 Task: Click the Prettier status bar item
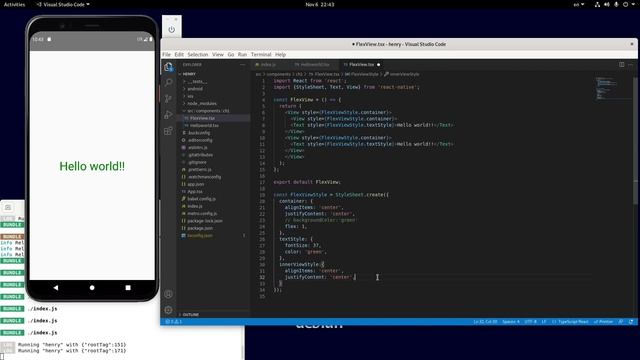603,322
